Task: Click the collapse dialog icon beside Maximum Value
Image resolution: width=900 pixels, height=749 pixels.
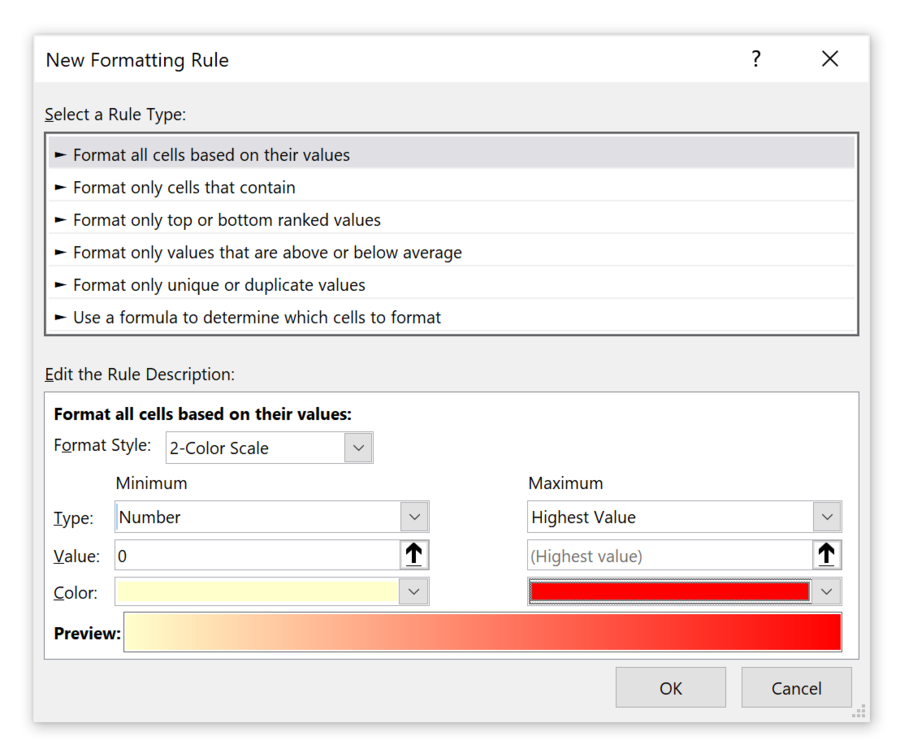Action: point(827,555)
